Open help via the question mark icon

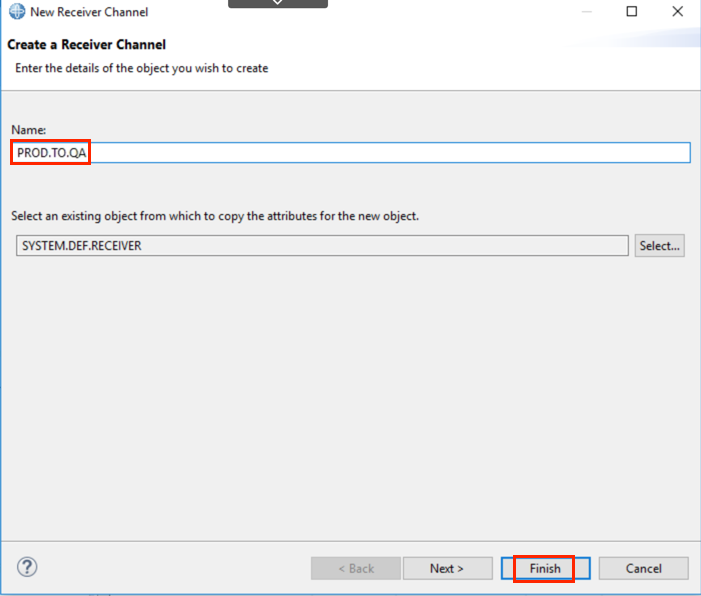(x=27, y=567)
